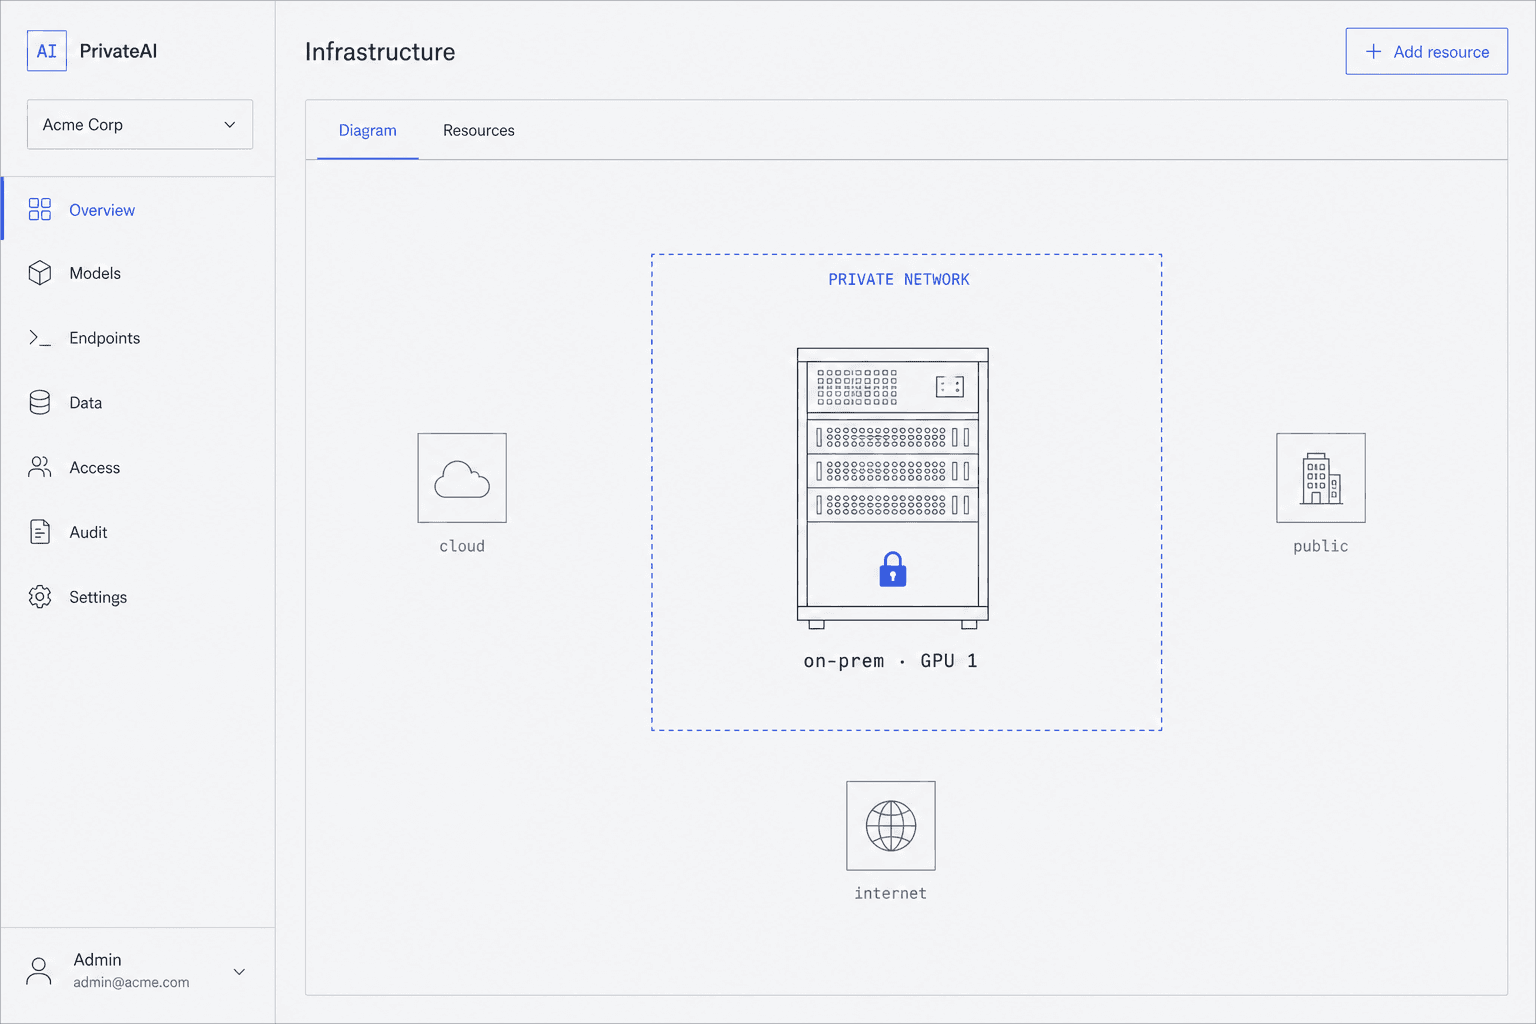
Task: Click the public label text
Action: click(x=1321, y=546)
